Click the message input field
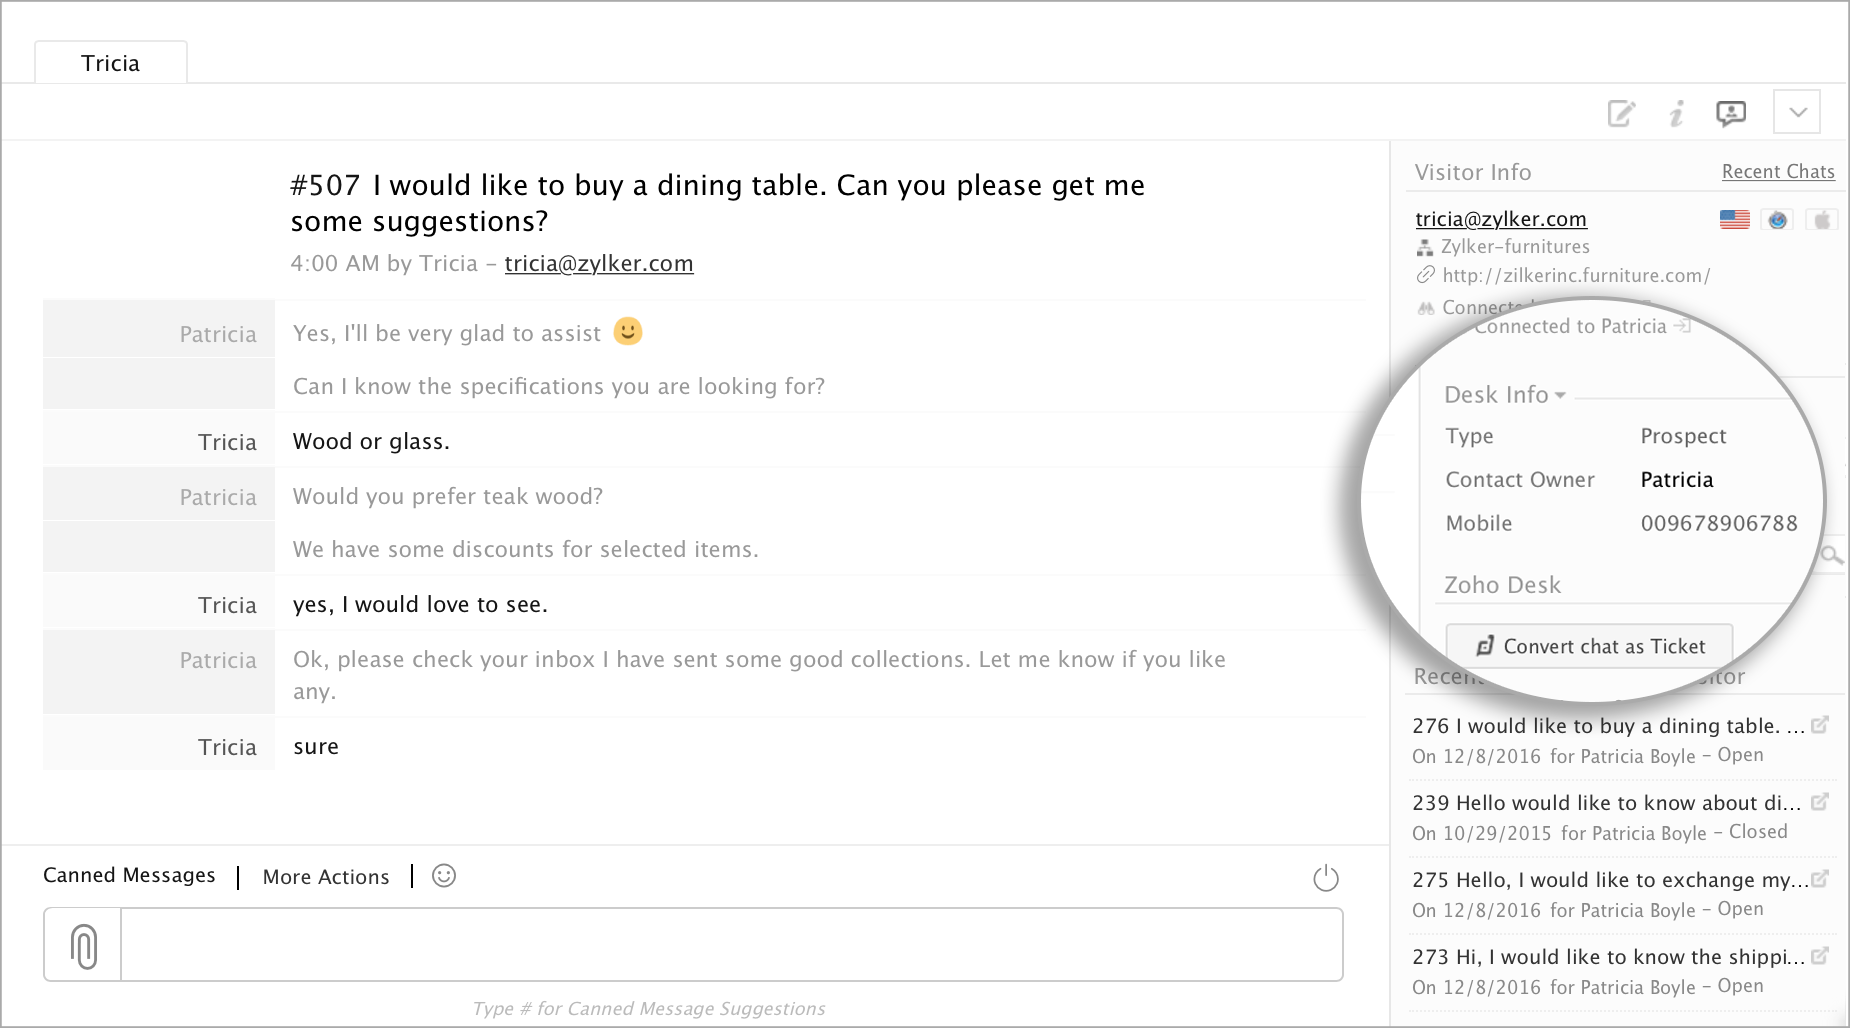The image size is (1850, 1028). coord(730,945)
